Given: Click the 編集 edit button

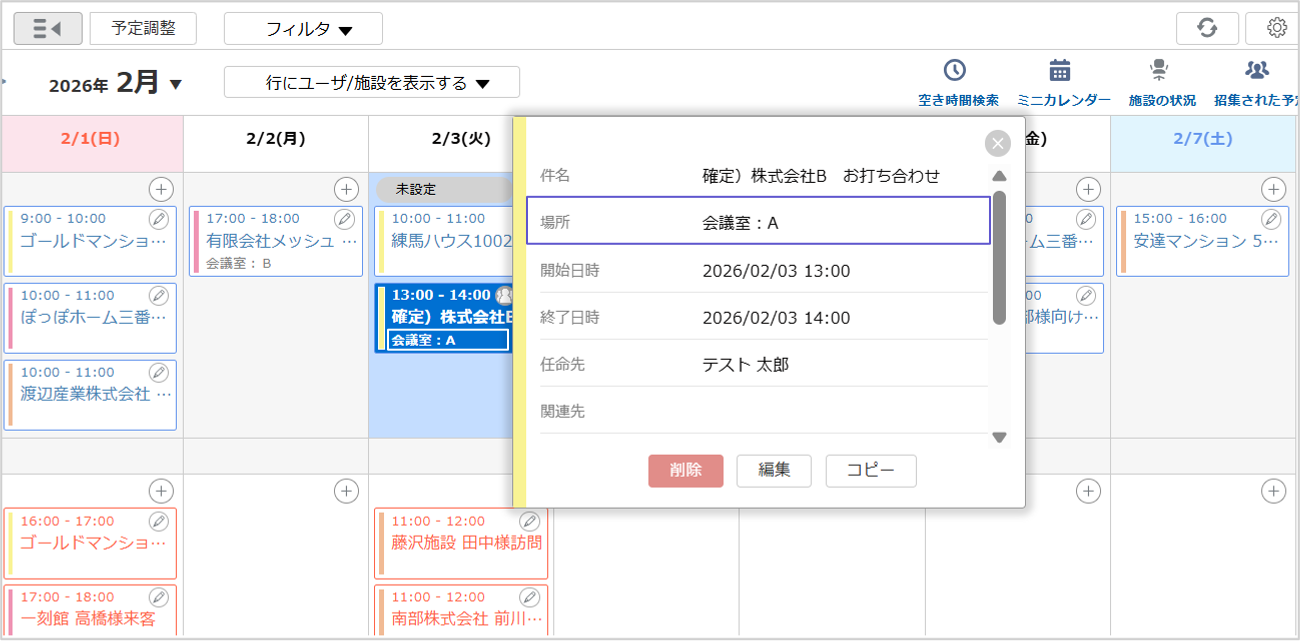Looking at the screenshot, I should click(773, 470).
